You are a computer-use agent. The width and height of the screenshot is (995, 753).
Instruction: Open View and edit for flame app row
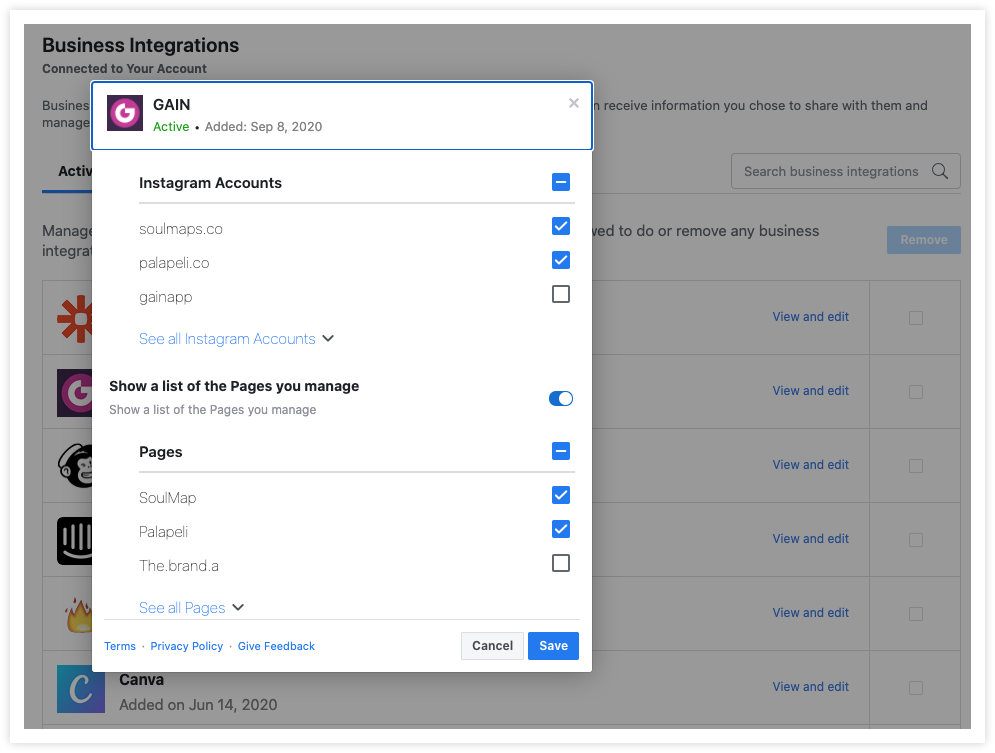[810, 613]
